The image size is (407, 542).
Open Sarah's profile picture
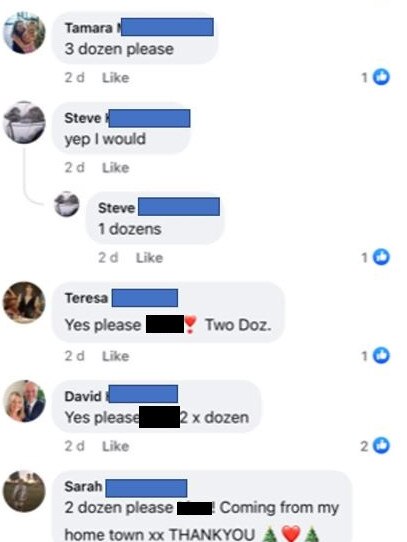[x=24, y=491]
